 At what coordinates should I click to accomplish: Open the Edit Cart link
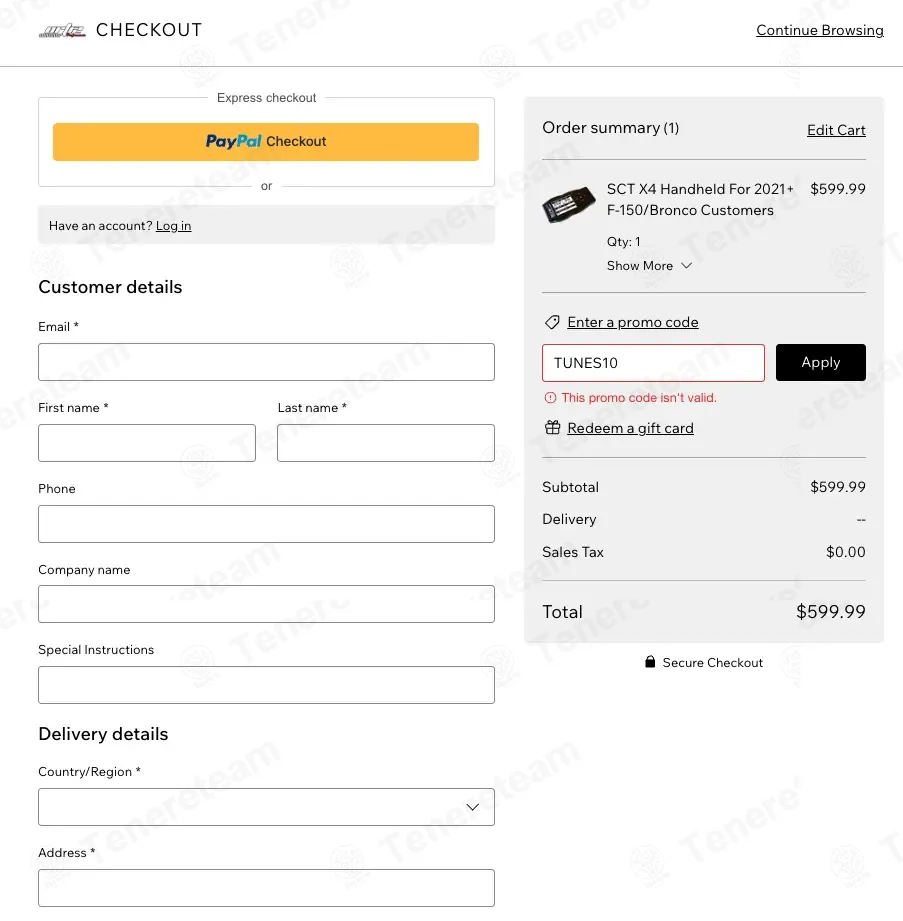836,130
